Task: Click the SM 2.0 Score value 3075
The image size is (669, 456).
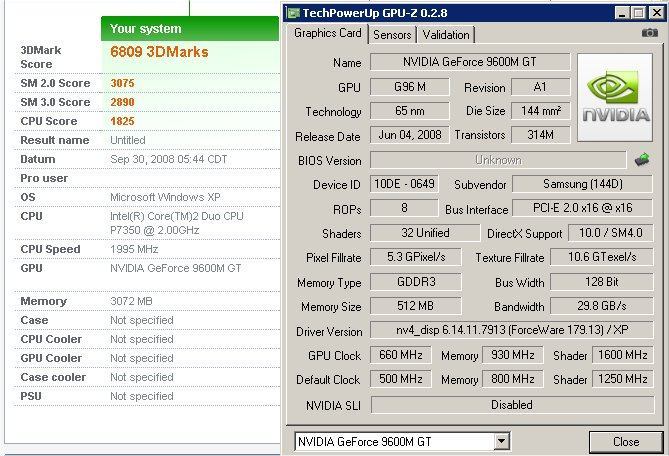Action: coord(122,83)
